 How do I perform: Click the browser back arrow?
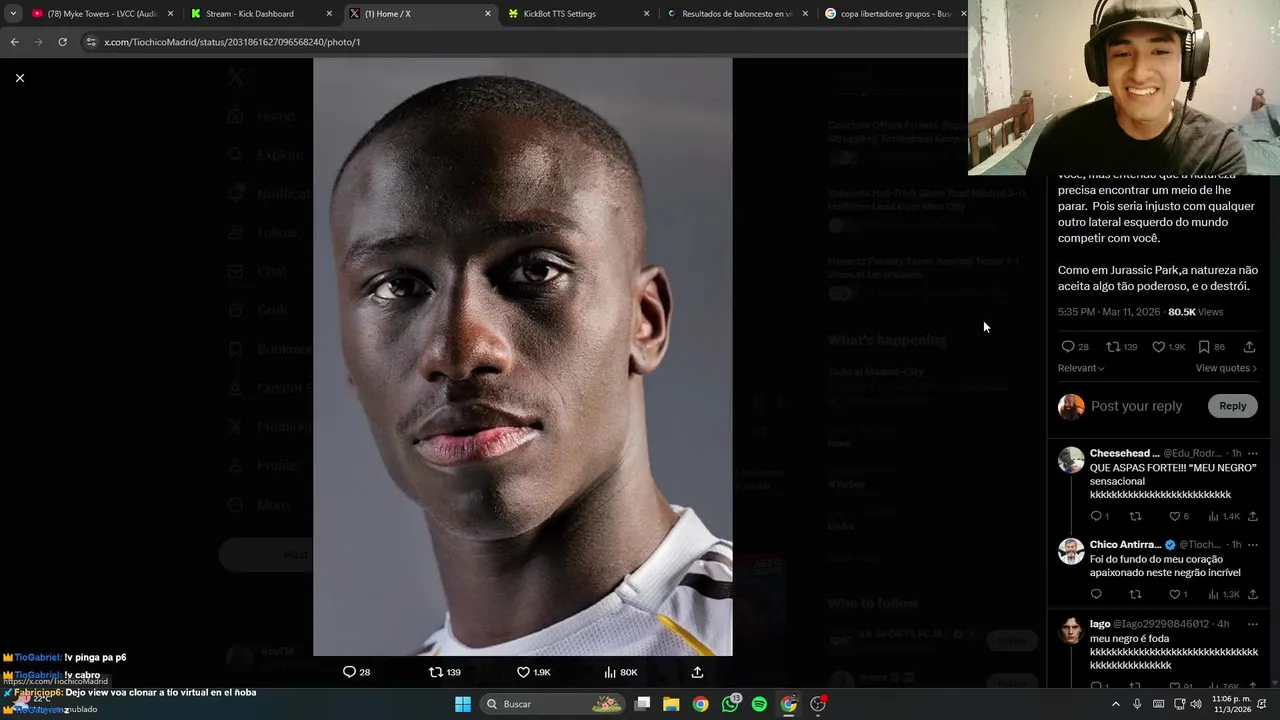[14, 42]
